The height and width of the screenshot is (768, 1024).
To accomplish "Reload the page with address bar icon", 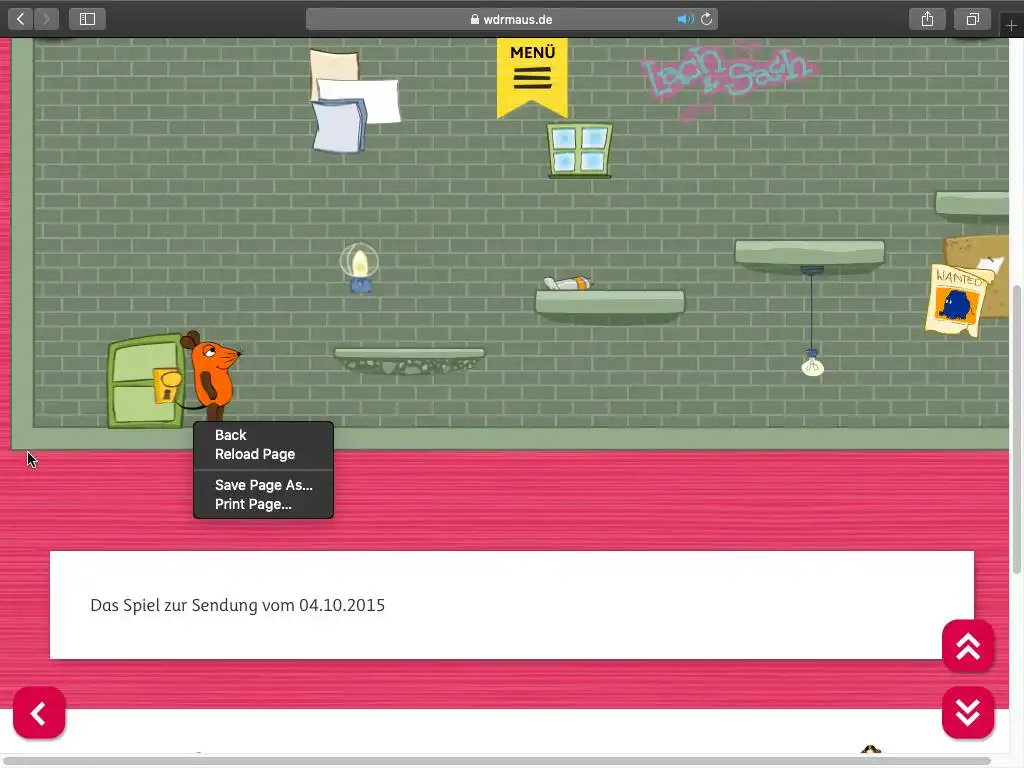I will (x=707, y=19).
